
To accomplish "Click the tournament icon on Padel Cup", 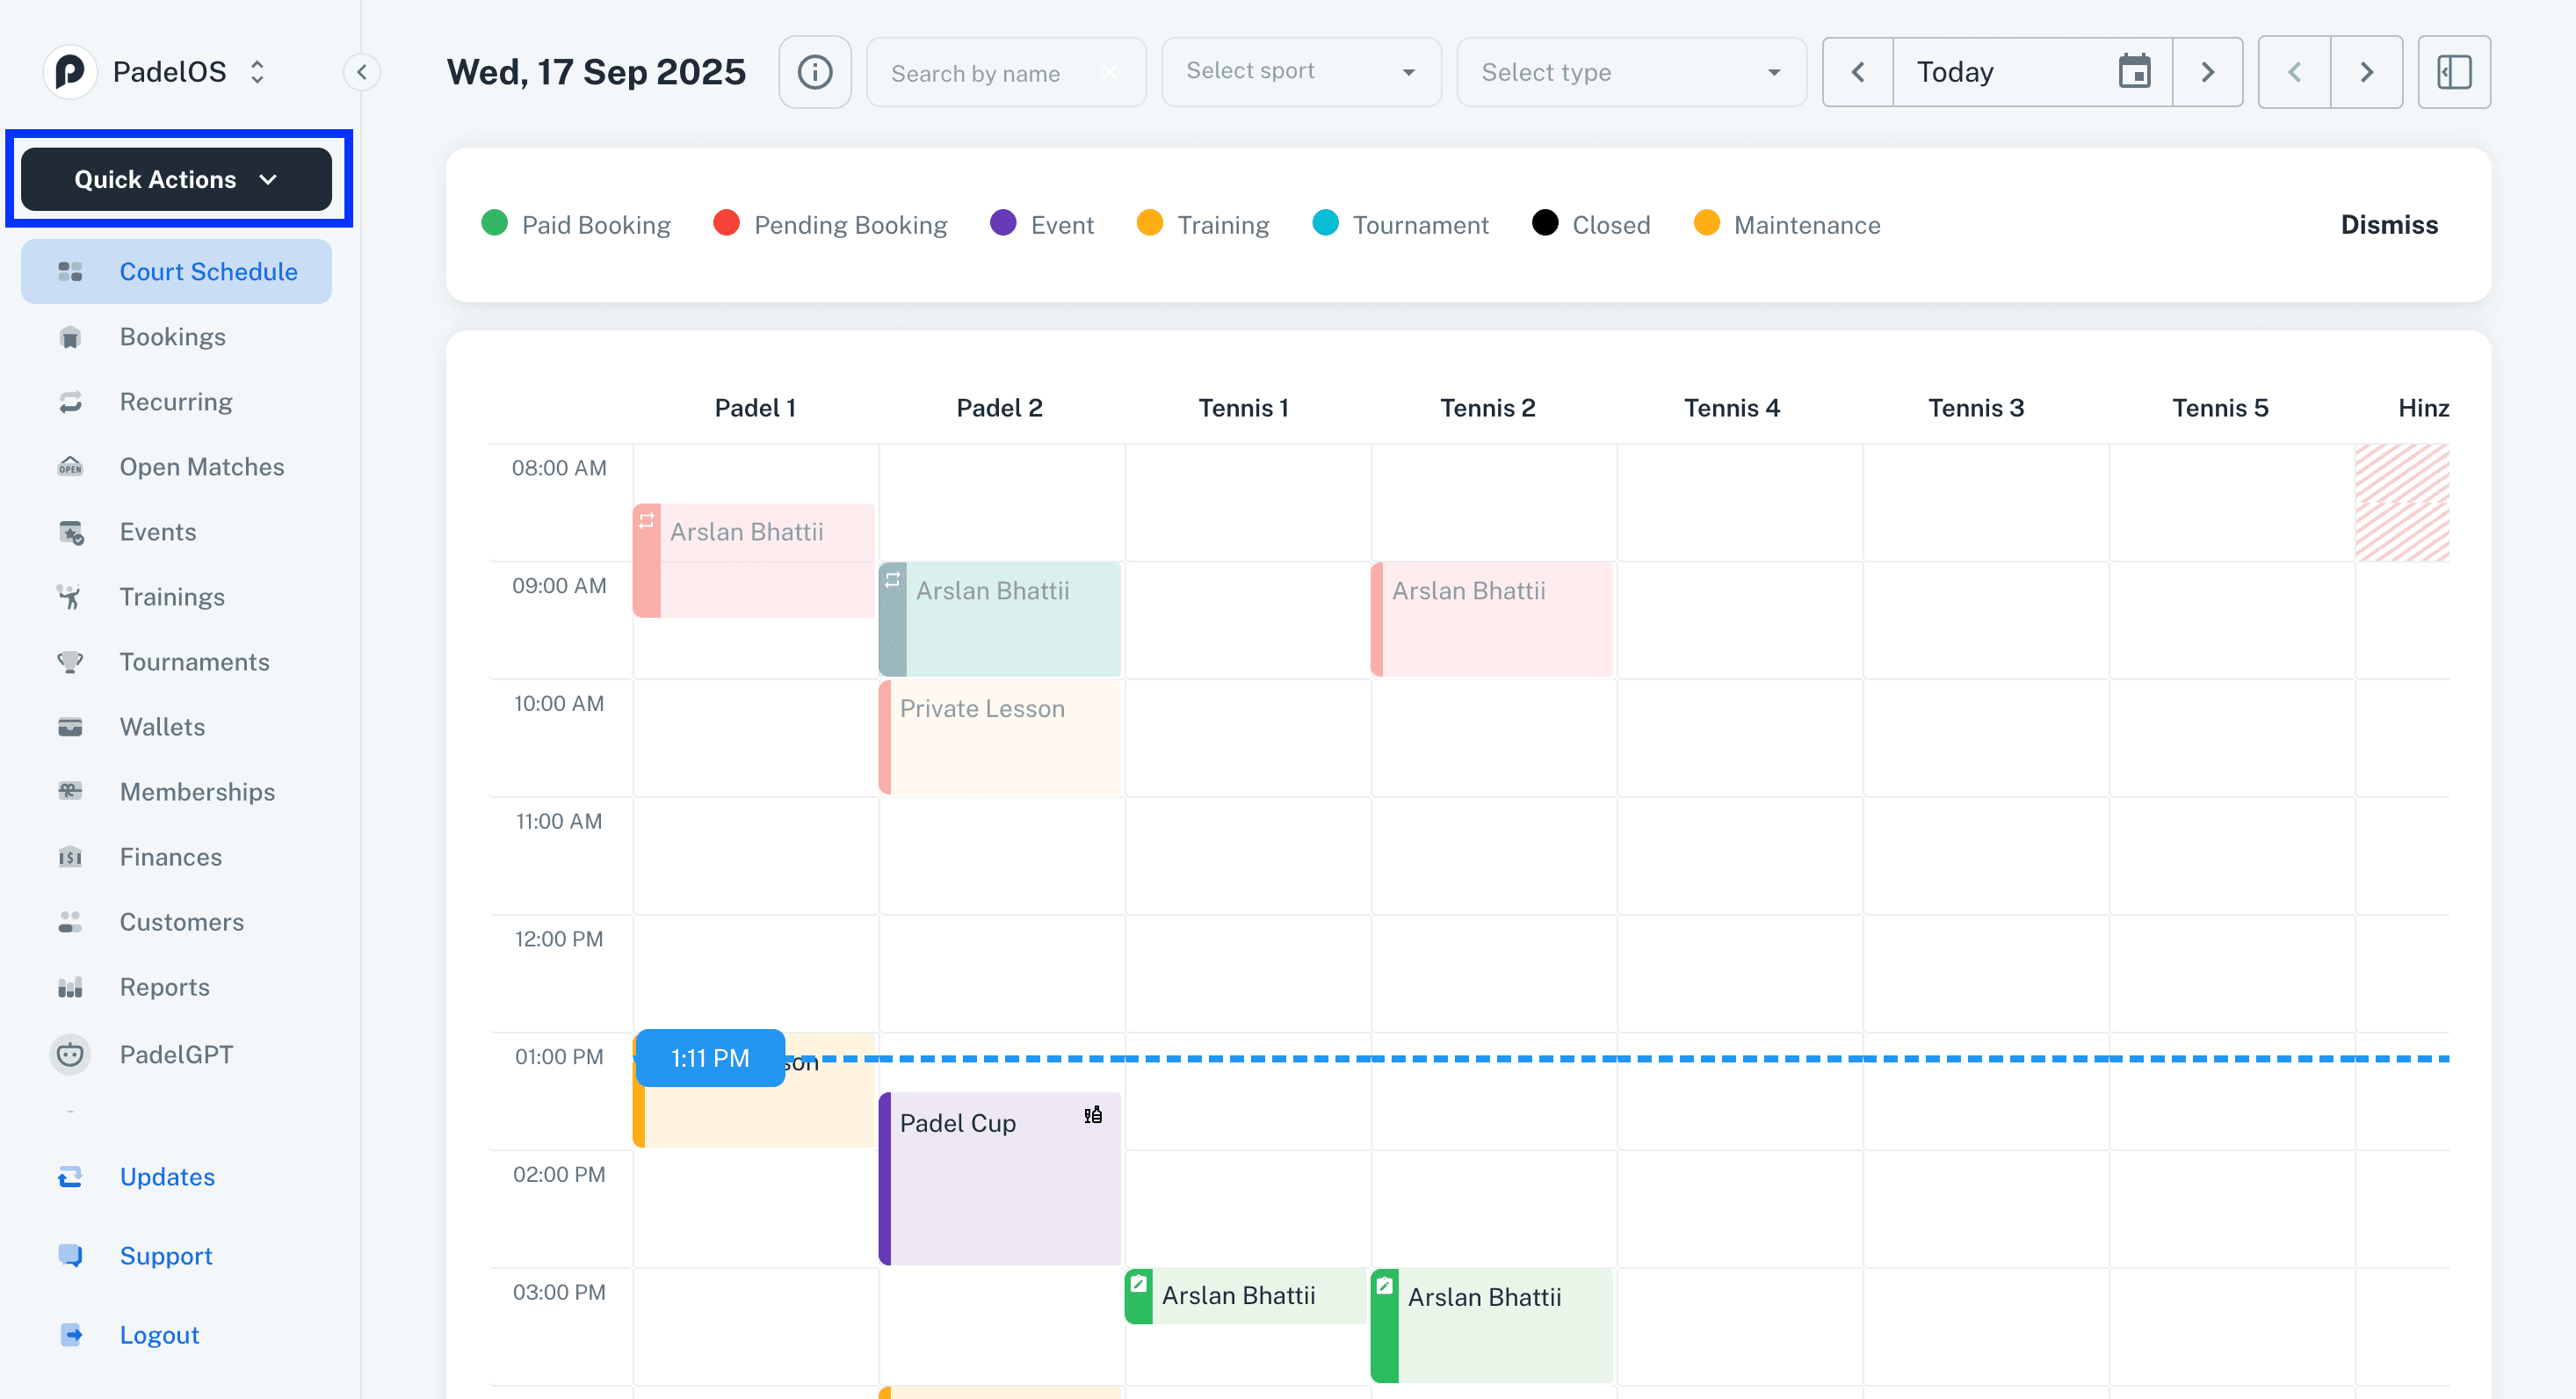I will tap(1093, 1115).
